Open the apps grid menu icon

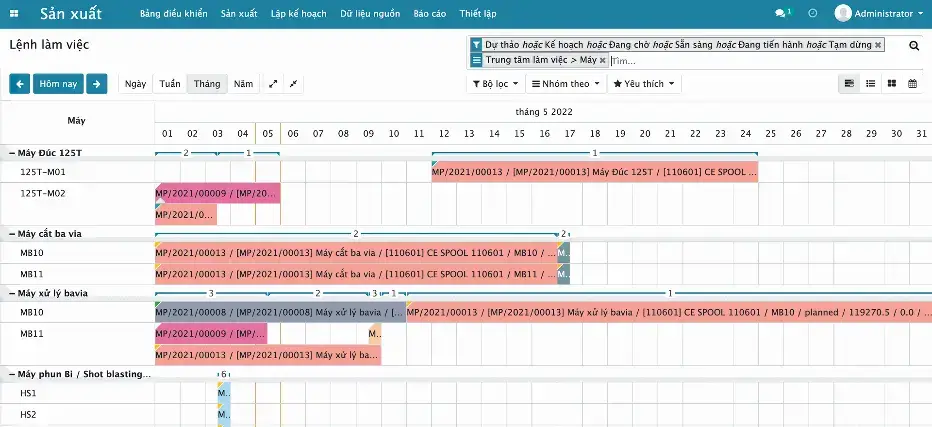(x=15, y=14)
